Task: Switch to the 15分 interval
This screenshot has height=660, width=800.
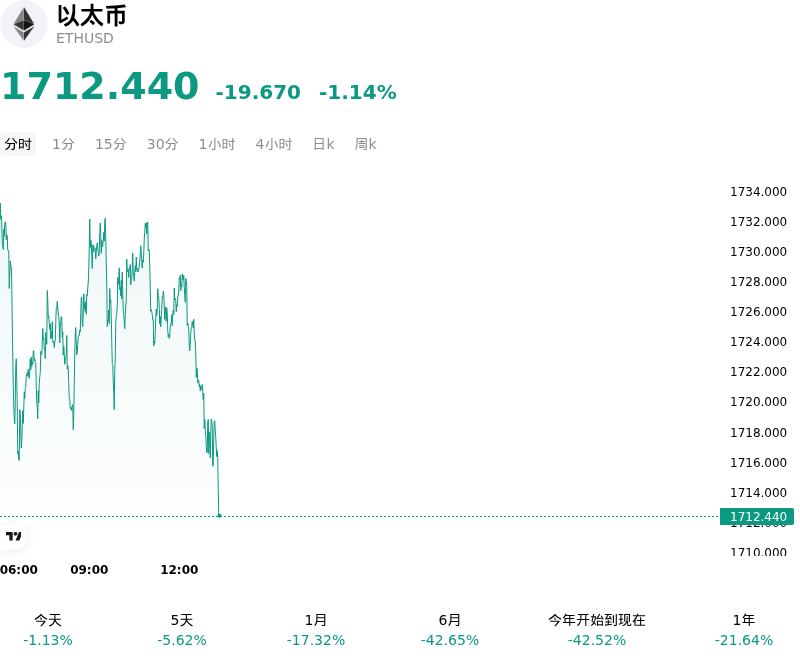Action: 111,144
